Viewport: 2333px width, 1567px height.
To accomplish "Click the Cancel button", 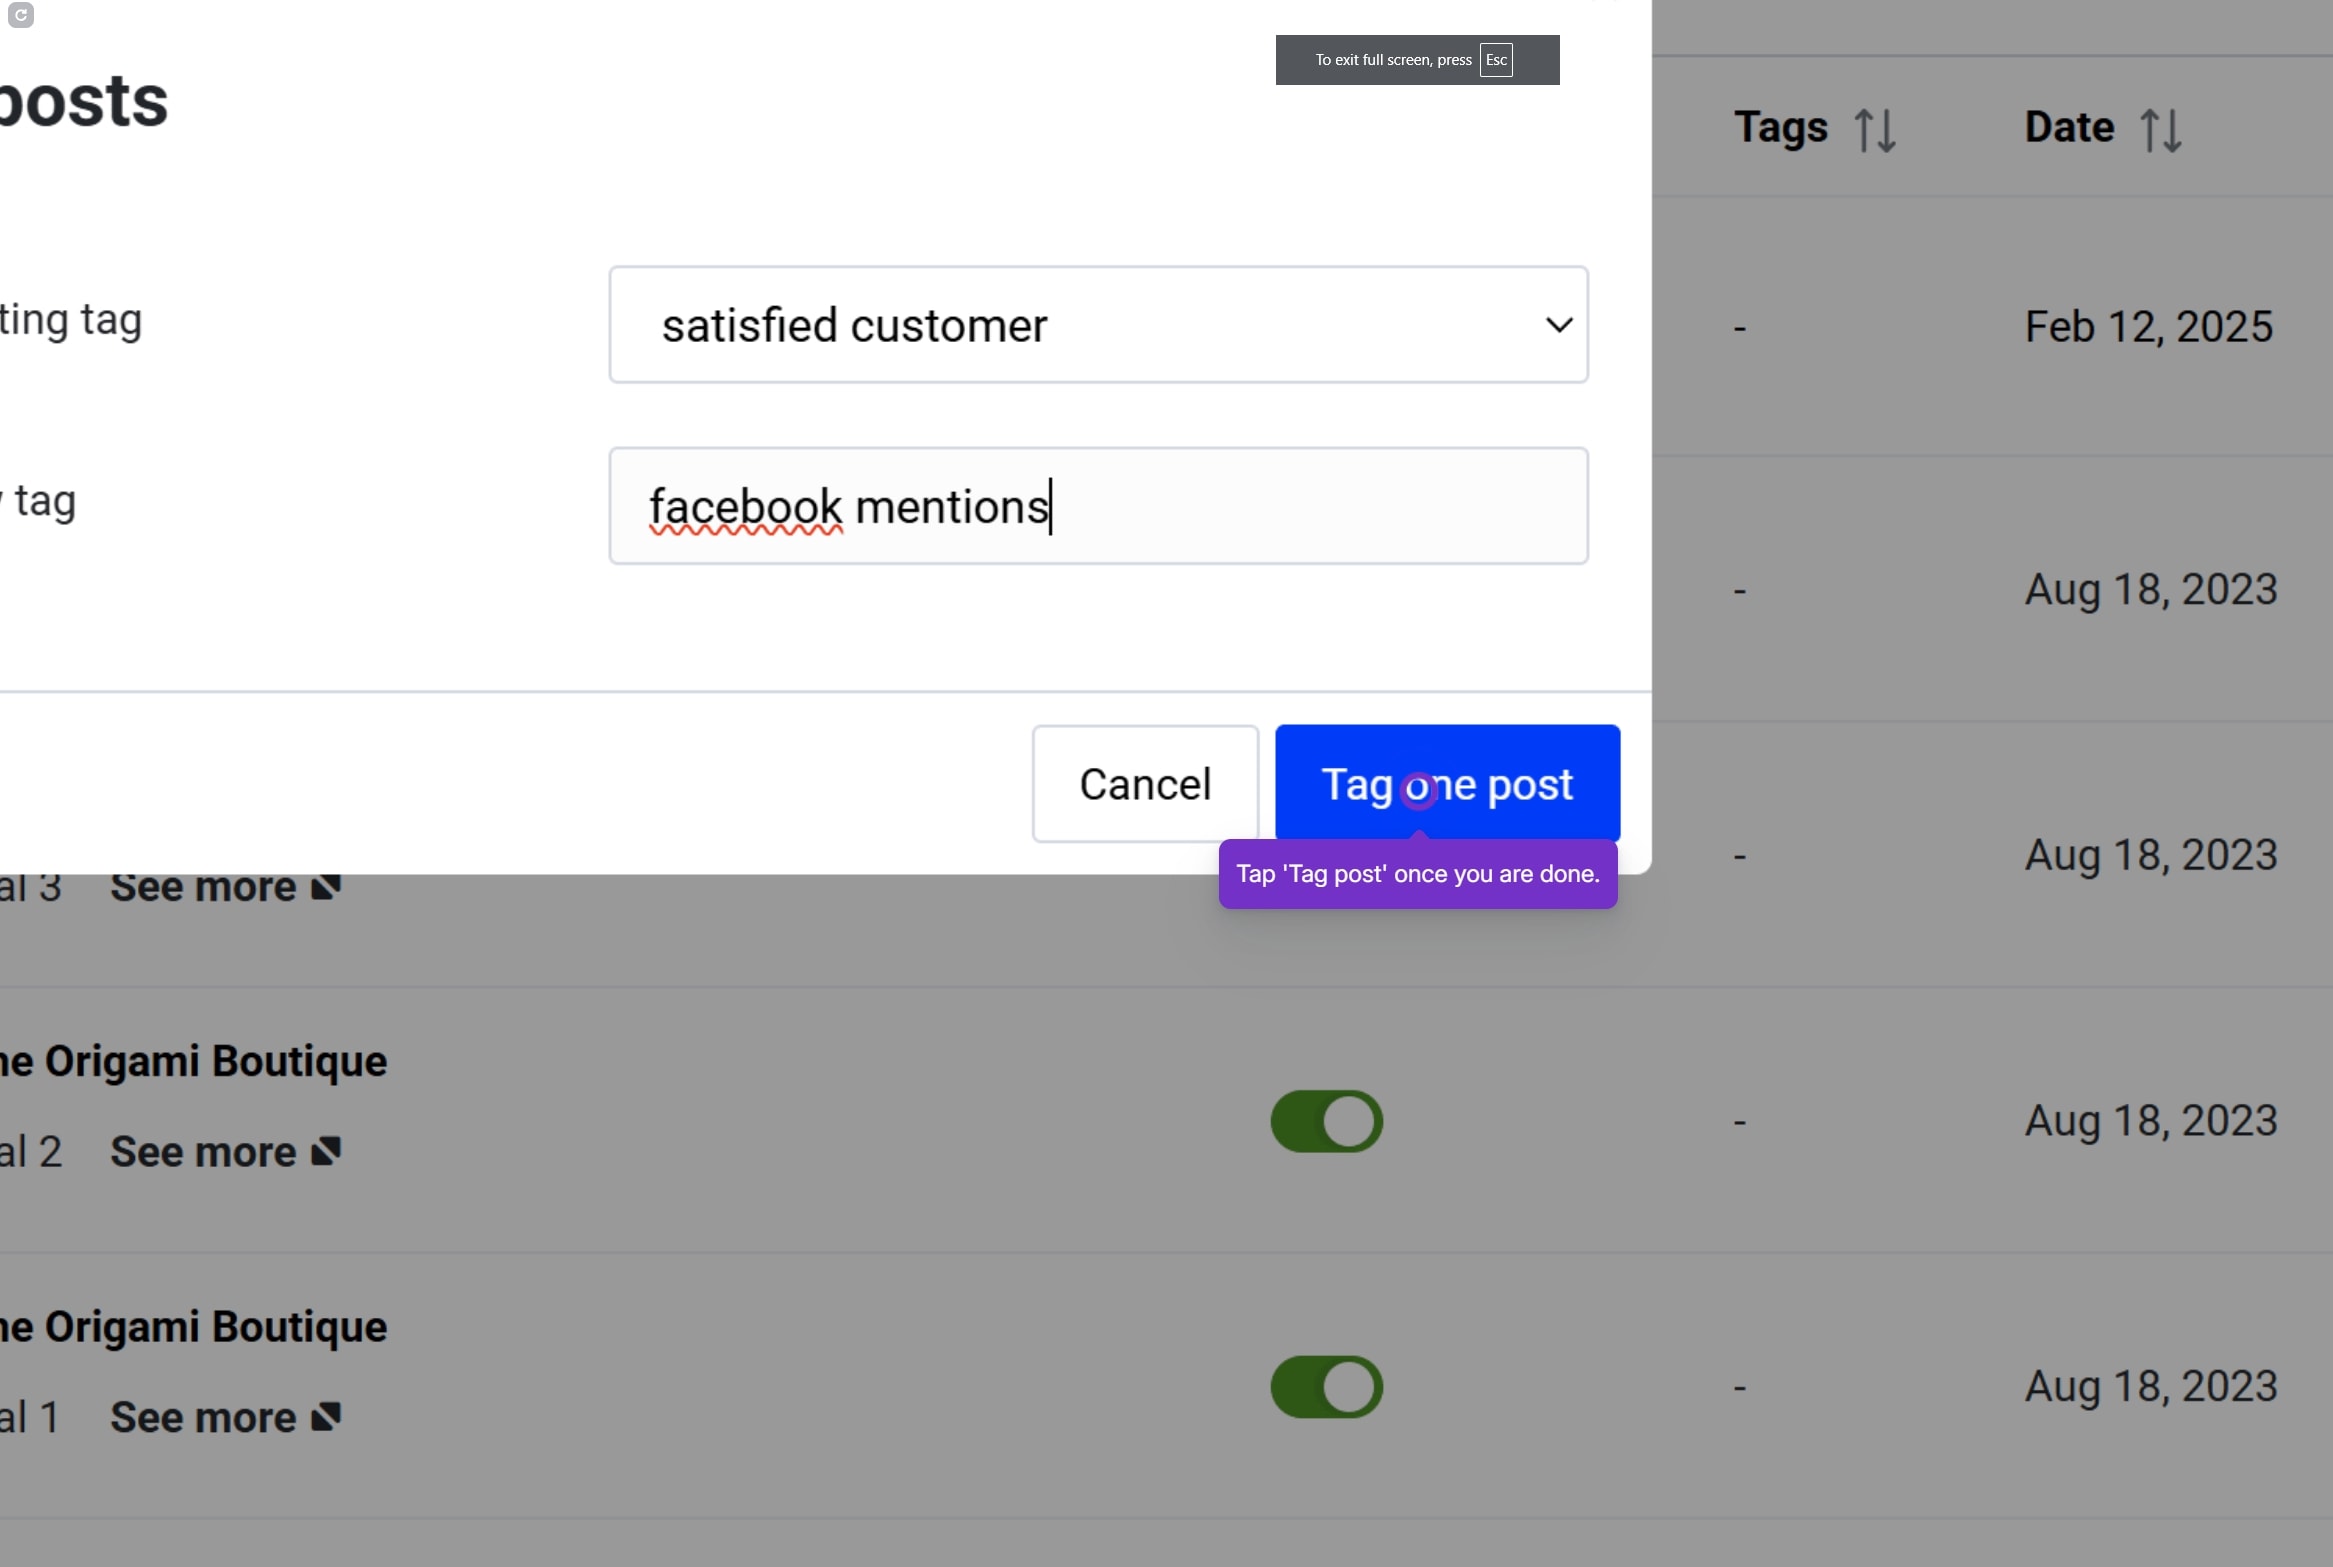I will (1145, 784).
